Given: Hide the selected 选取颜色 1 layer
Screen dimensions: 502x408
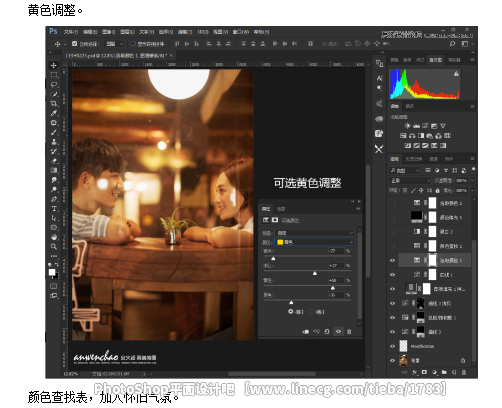Looking at the screenshot, I should [x=393, y=260].
